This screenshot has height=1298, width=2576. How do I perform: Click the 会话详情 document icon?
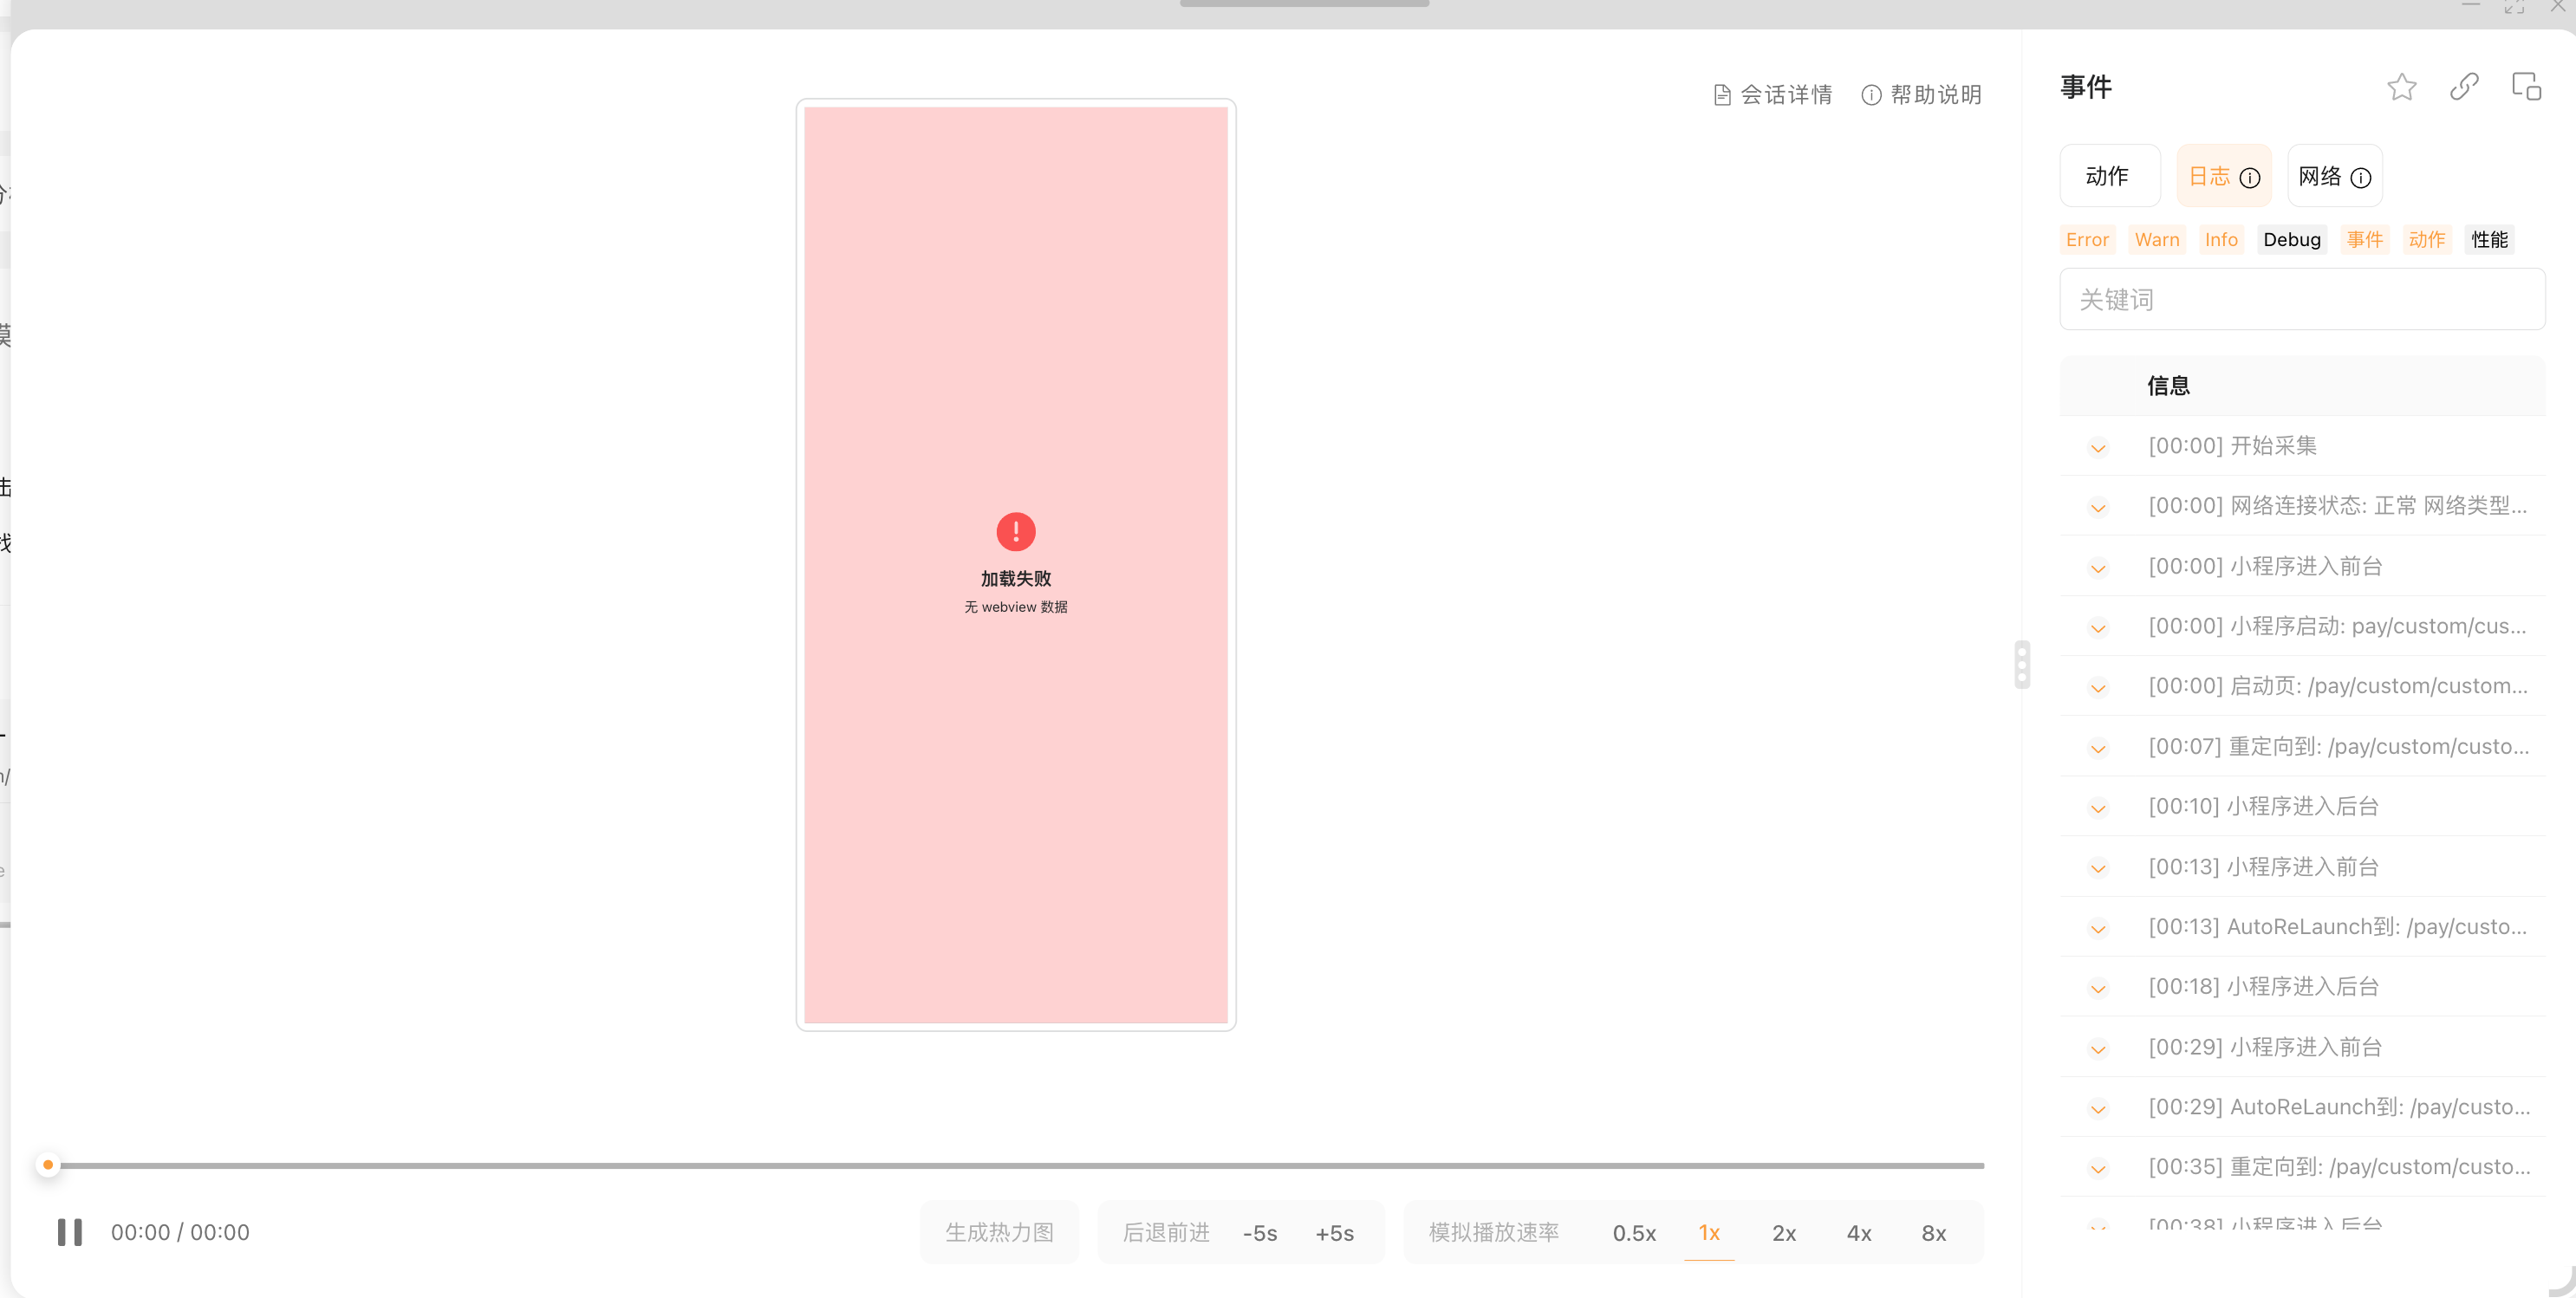point(1722,95)
